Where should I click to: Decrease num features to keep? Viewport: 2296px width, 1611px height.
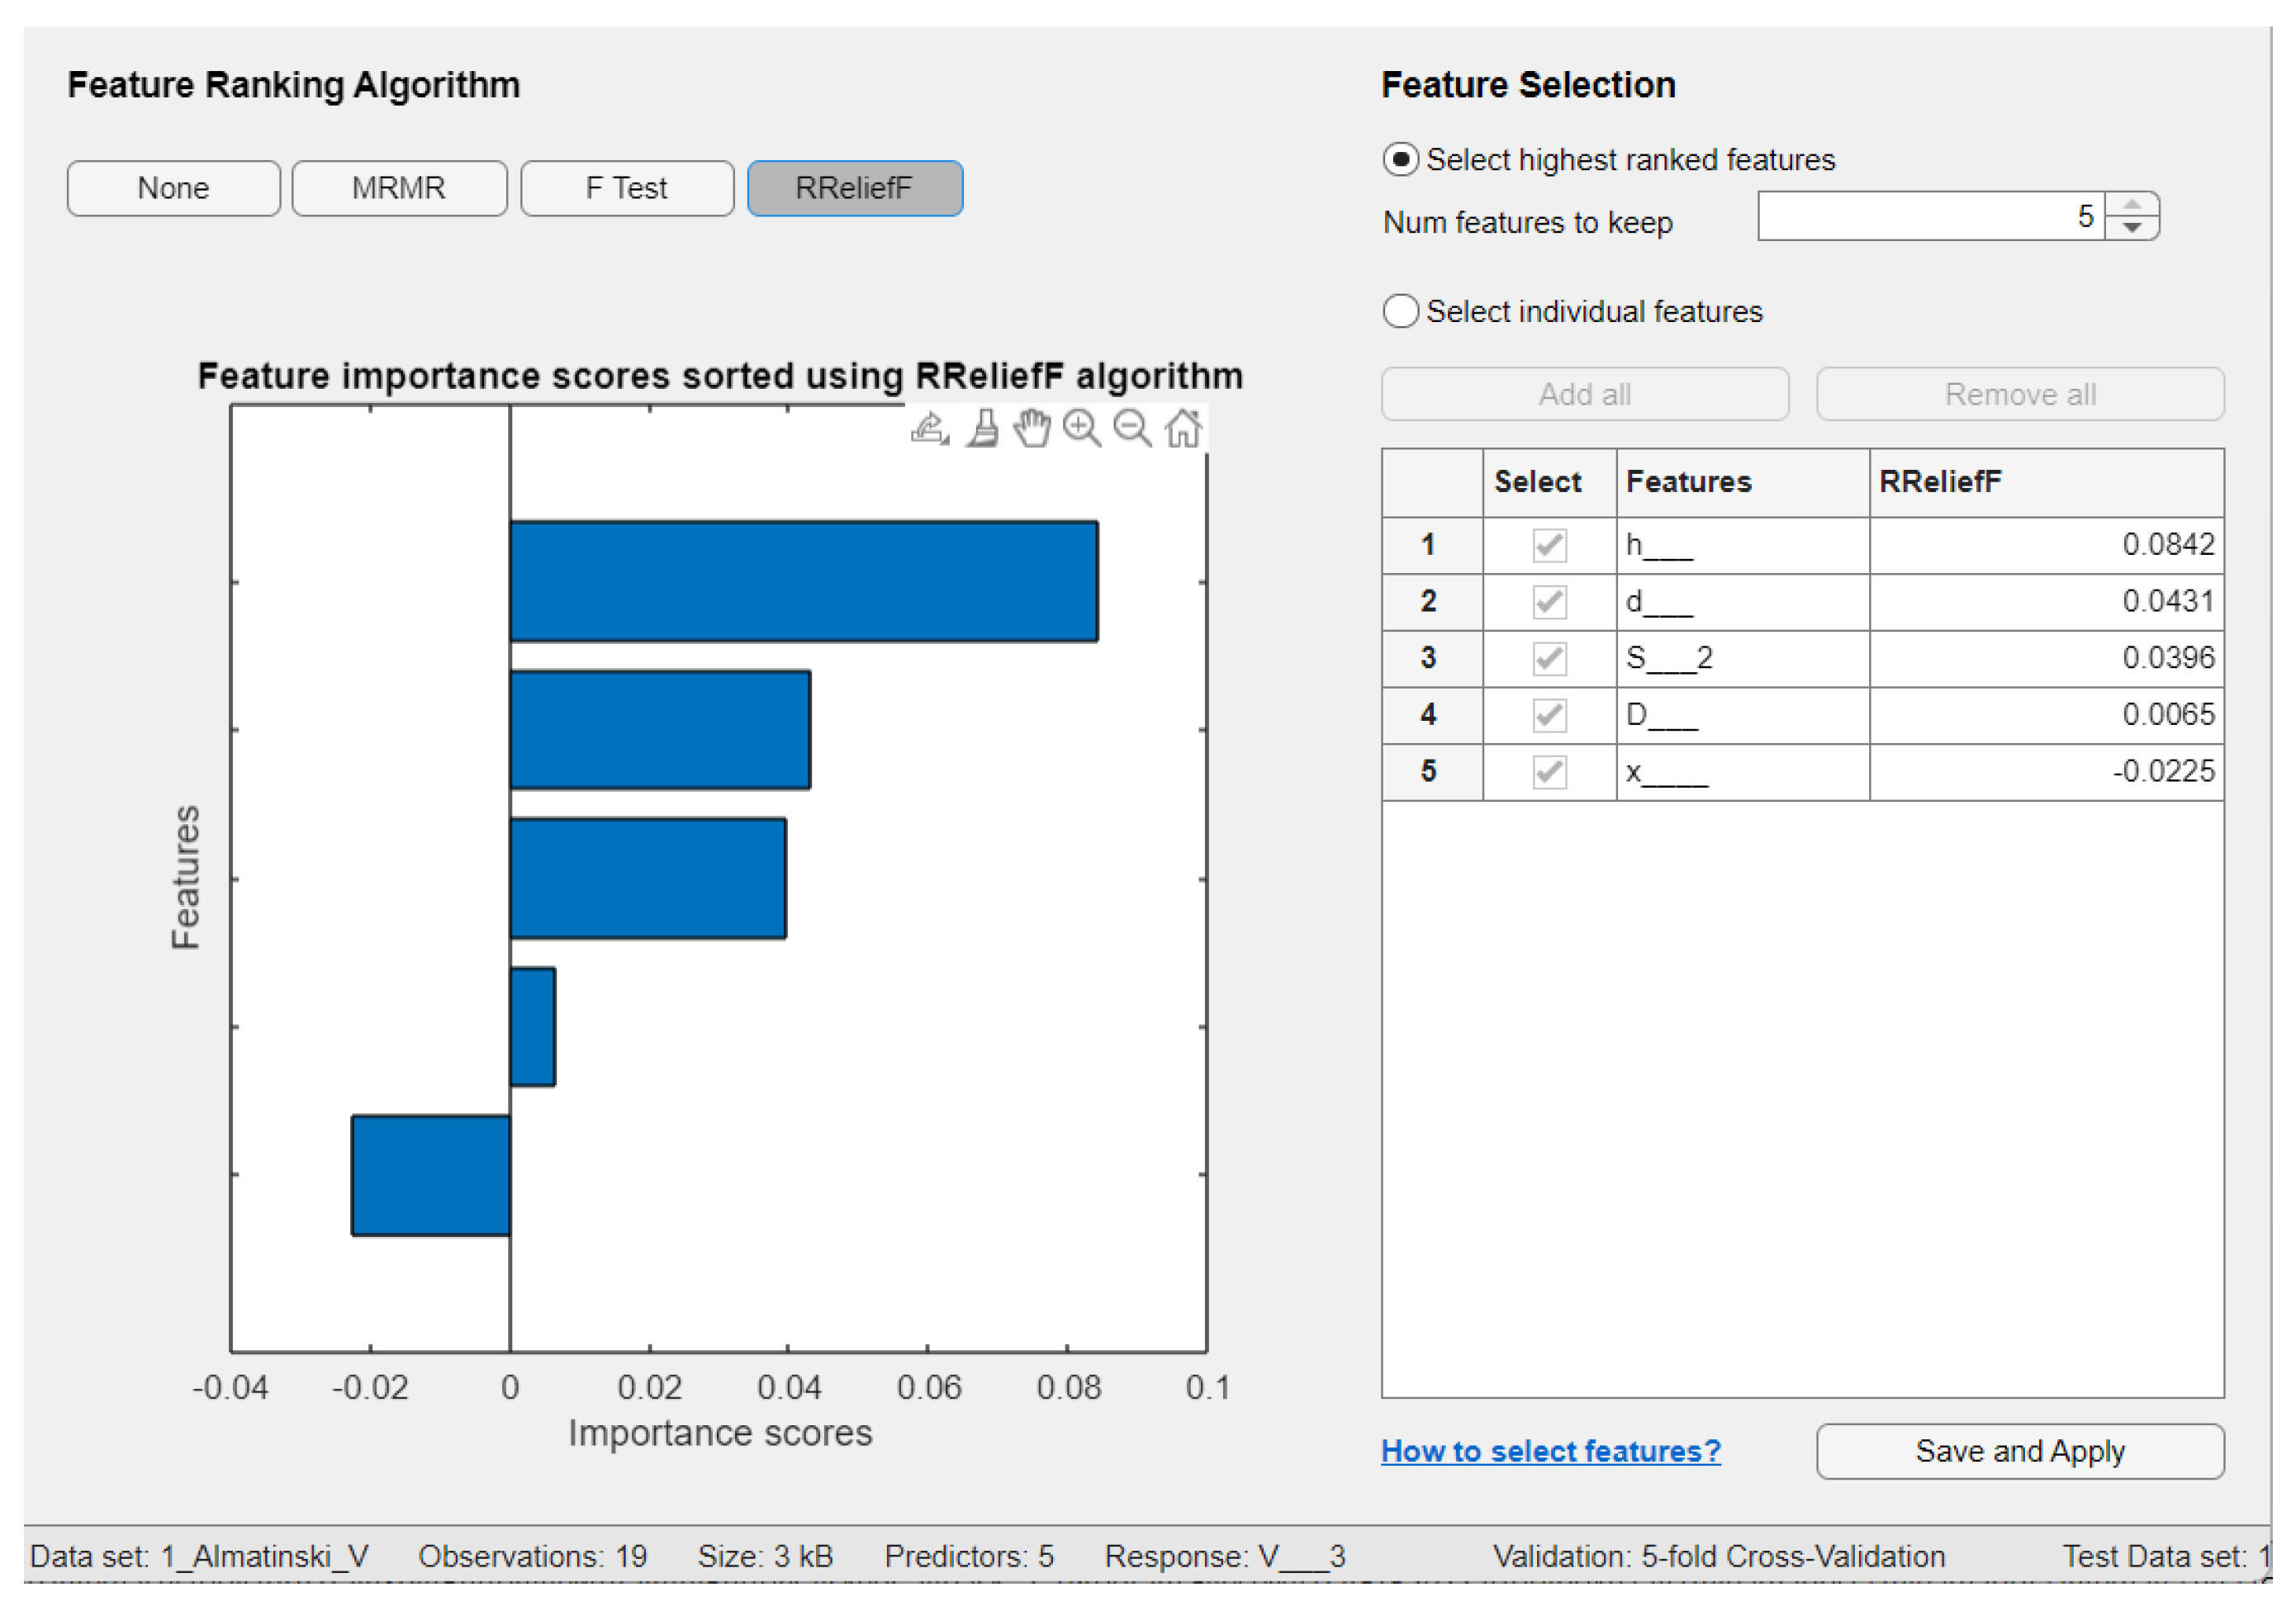pos(2132,228)
